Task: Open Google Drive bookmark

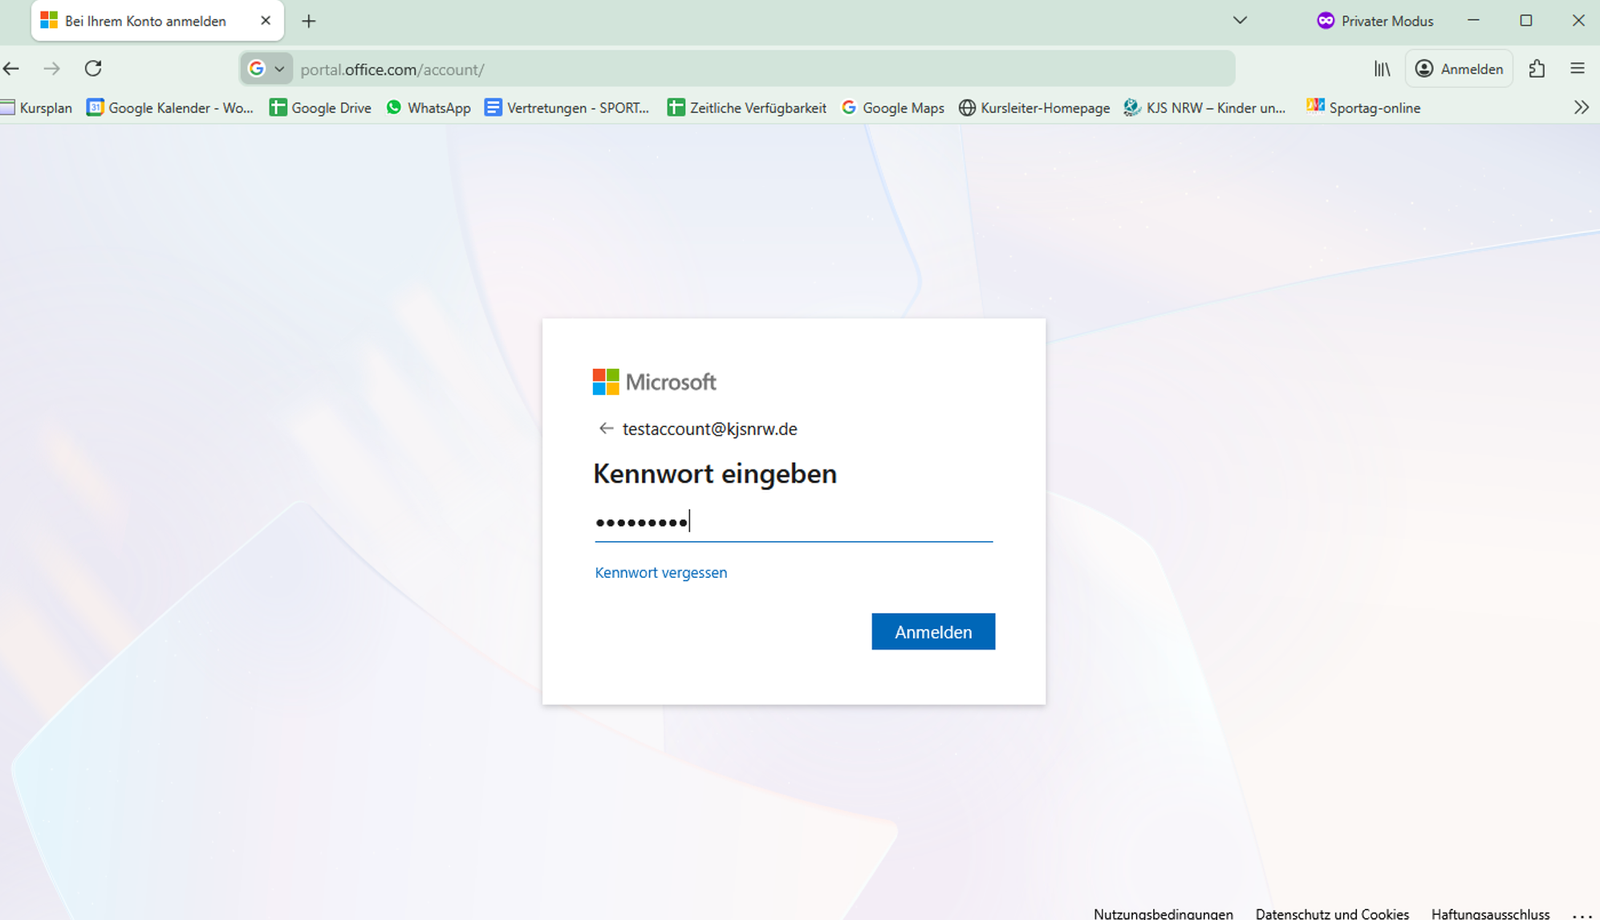Action: coord(320,108)
